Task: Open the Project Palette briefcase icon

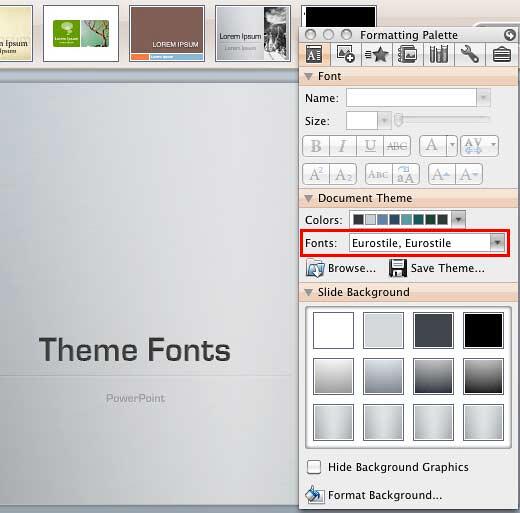Action: (x=502, y=55)
